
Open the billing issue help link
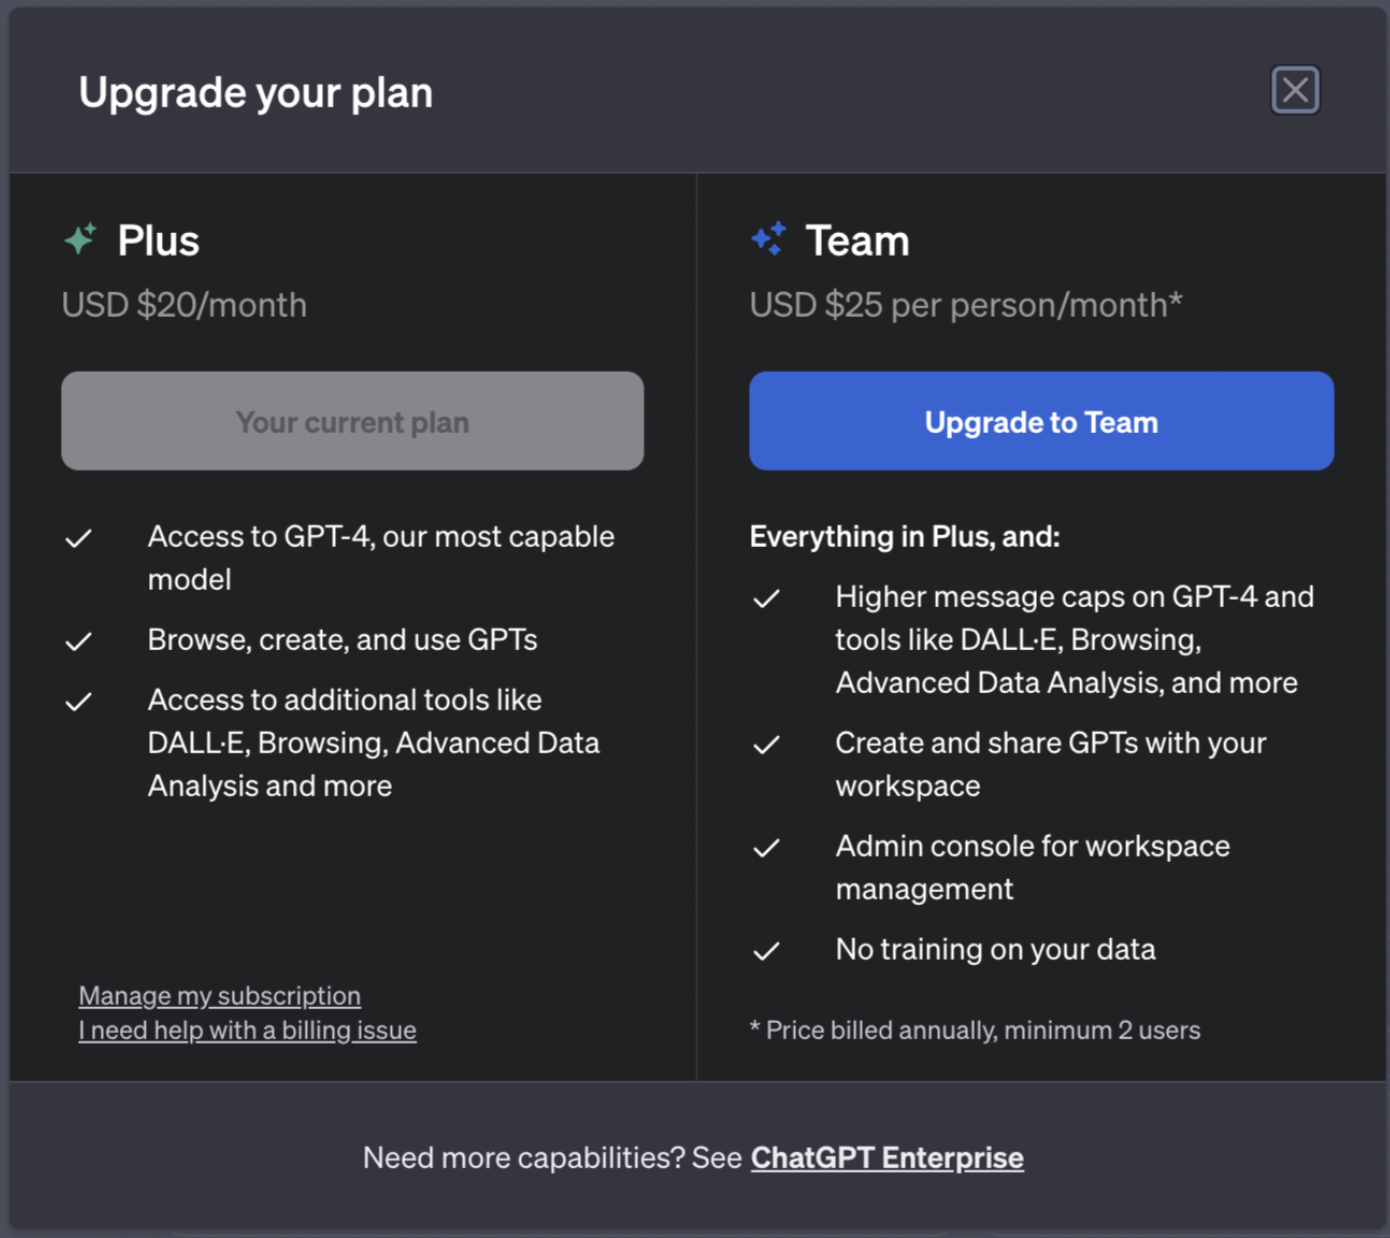click(247, 1030)
